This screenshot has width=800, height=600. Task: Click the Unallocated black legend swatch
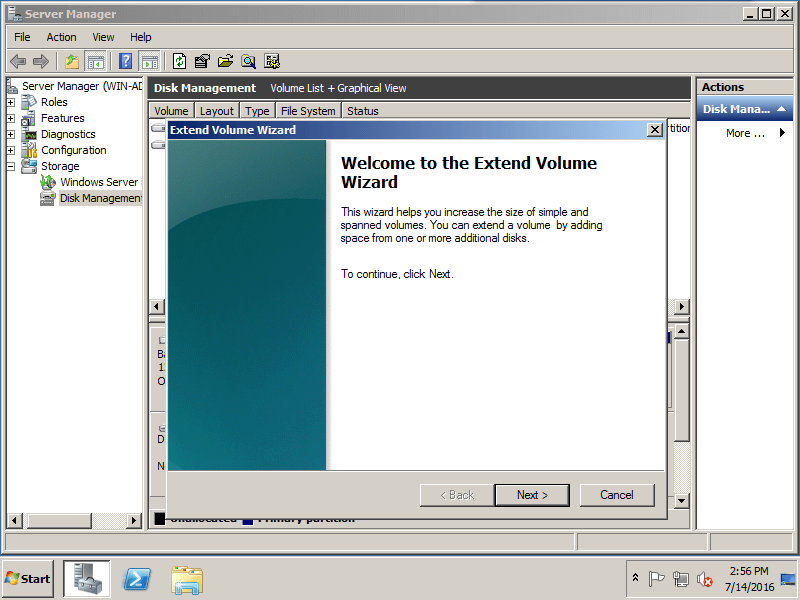pyautogui.click(x=160, y=519)
